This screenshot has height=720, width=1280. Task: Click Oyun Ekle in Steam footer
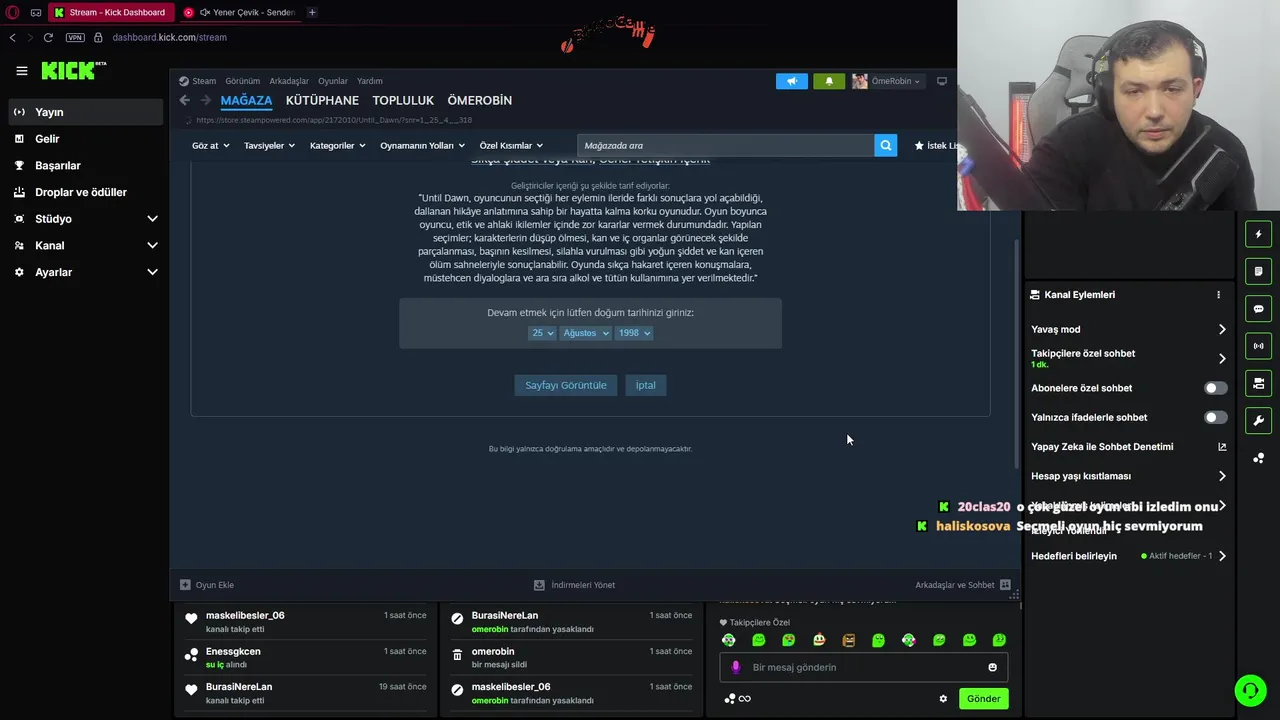(207, 585)
